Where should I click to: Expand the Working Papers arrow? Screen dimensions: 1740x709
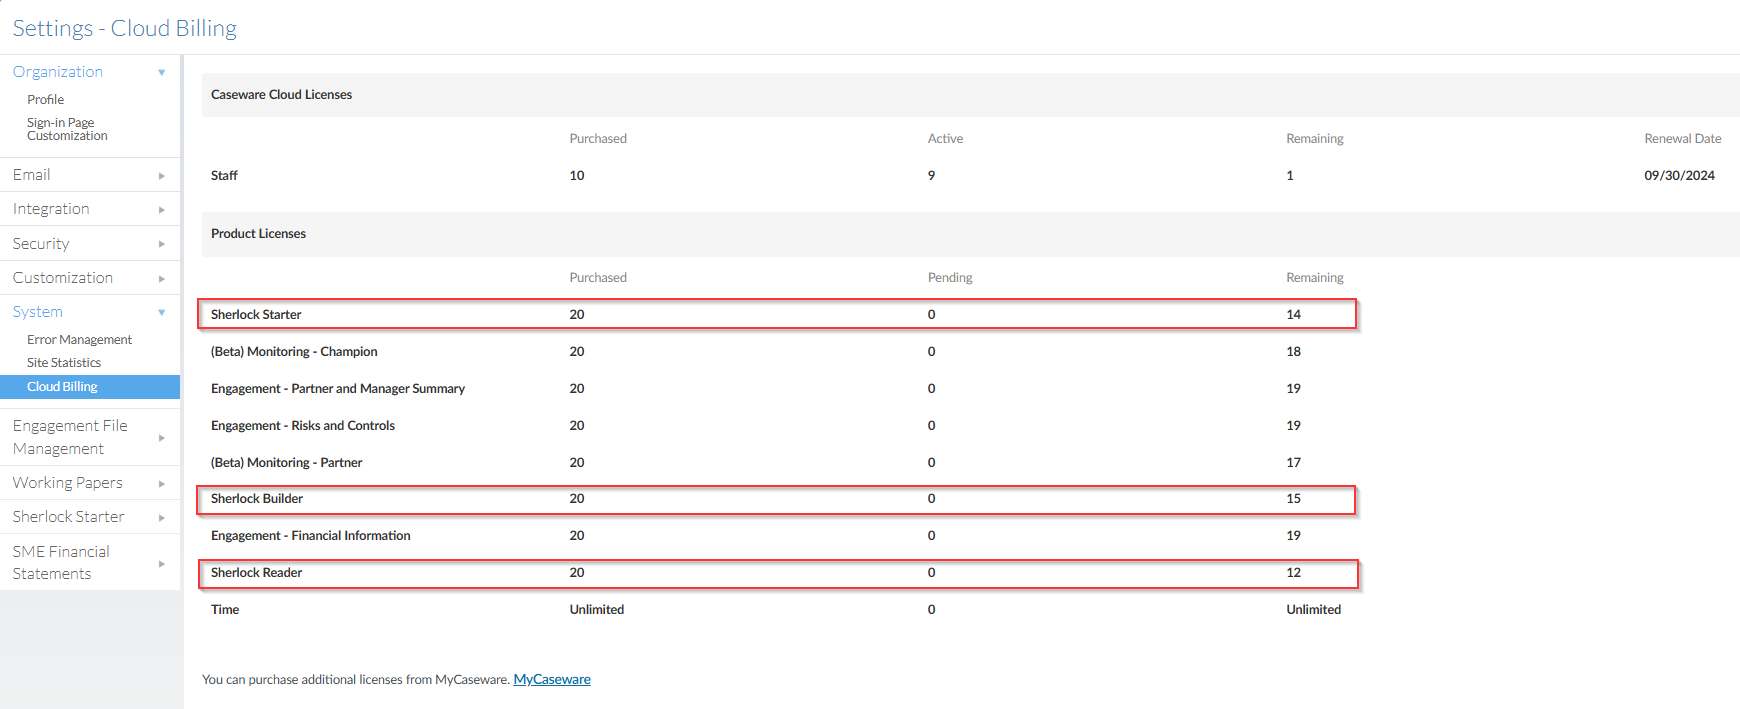[161, 483]
